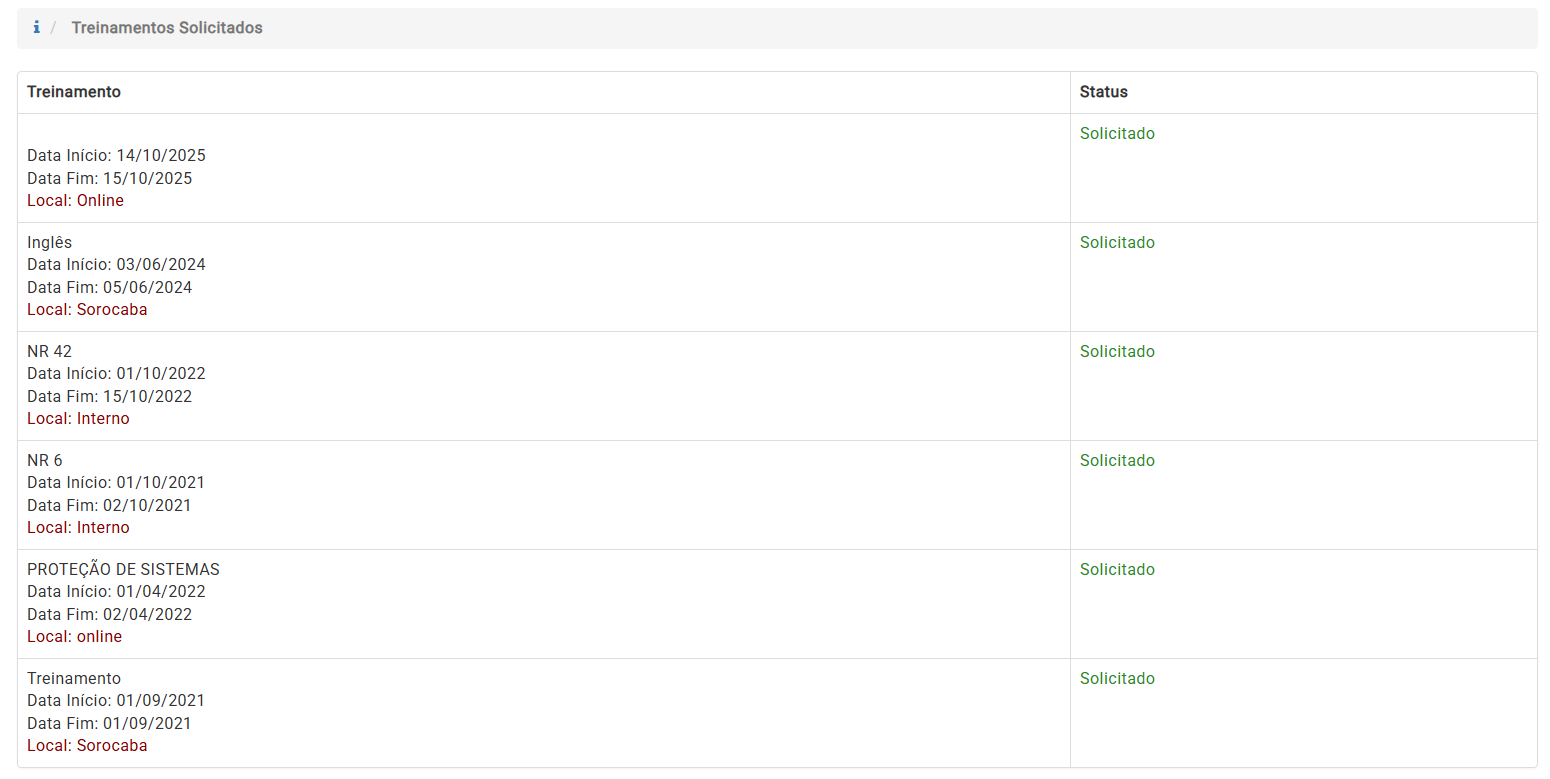
Task: Select the Treinamentos Solicitados breadcrumb title
Action: [x=167, y=28]
